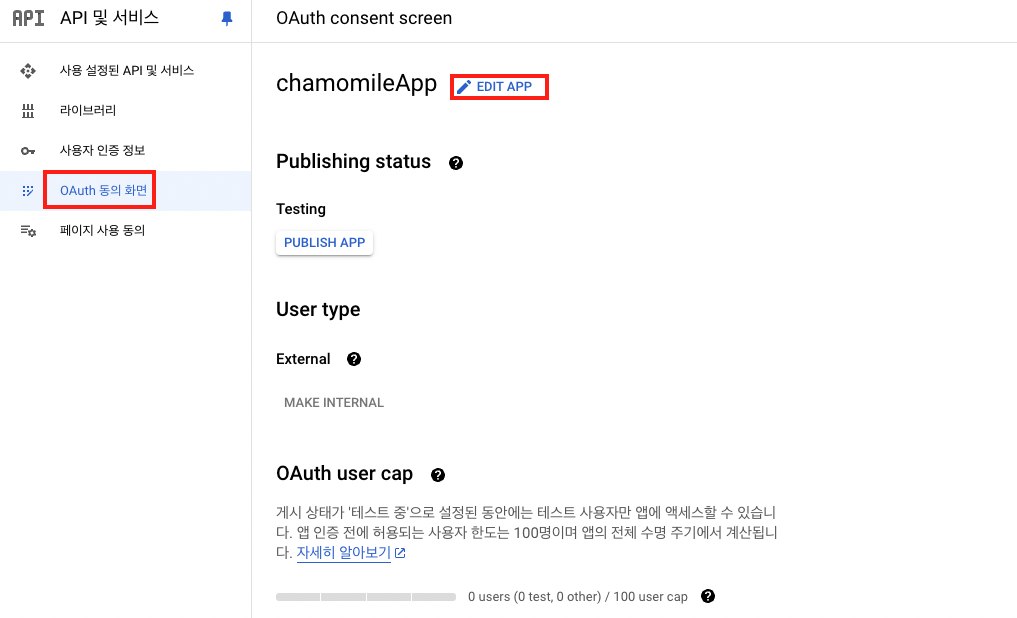Go to 사용자 인증 정보 page
Viewport: 1017px width, 618px height.
pos(102,151)
